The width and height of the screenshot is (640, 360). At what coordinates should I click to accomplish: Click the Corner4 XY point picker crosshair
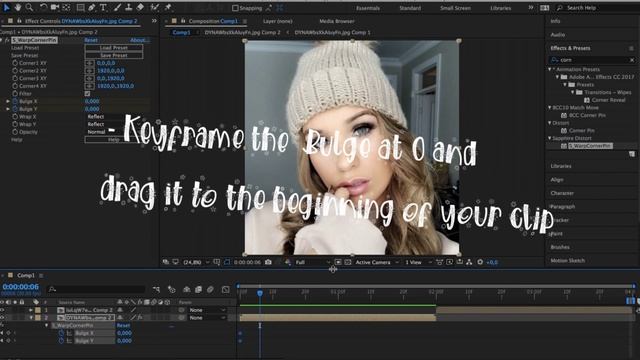pos(90,86)
